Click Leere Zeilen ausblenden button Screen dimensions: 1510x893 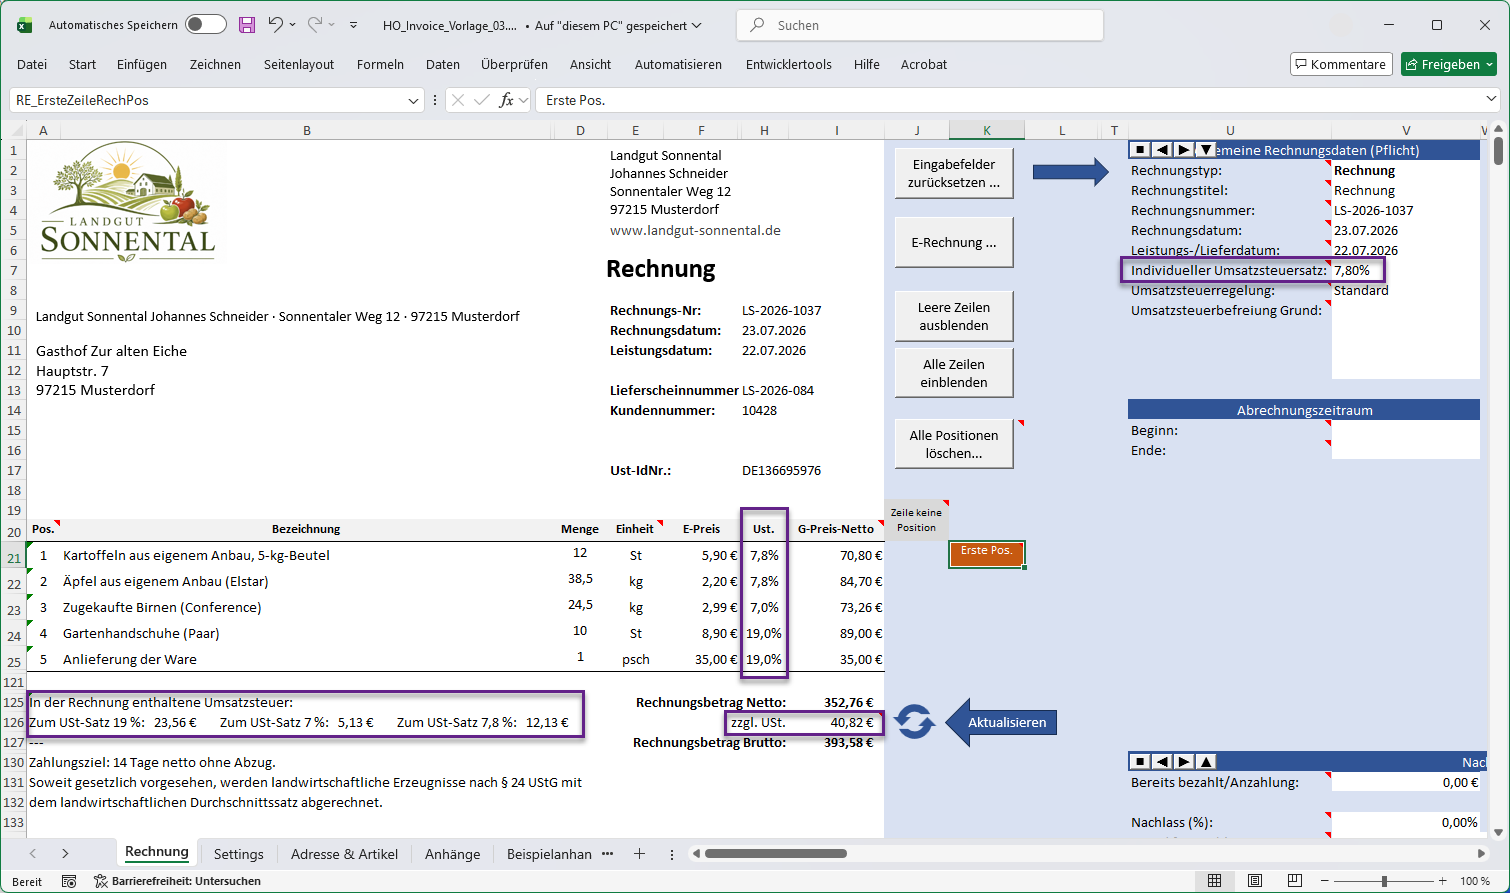953,316
